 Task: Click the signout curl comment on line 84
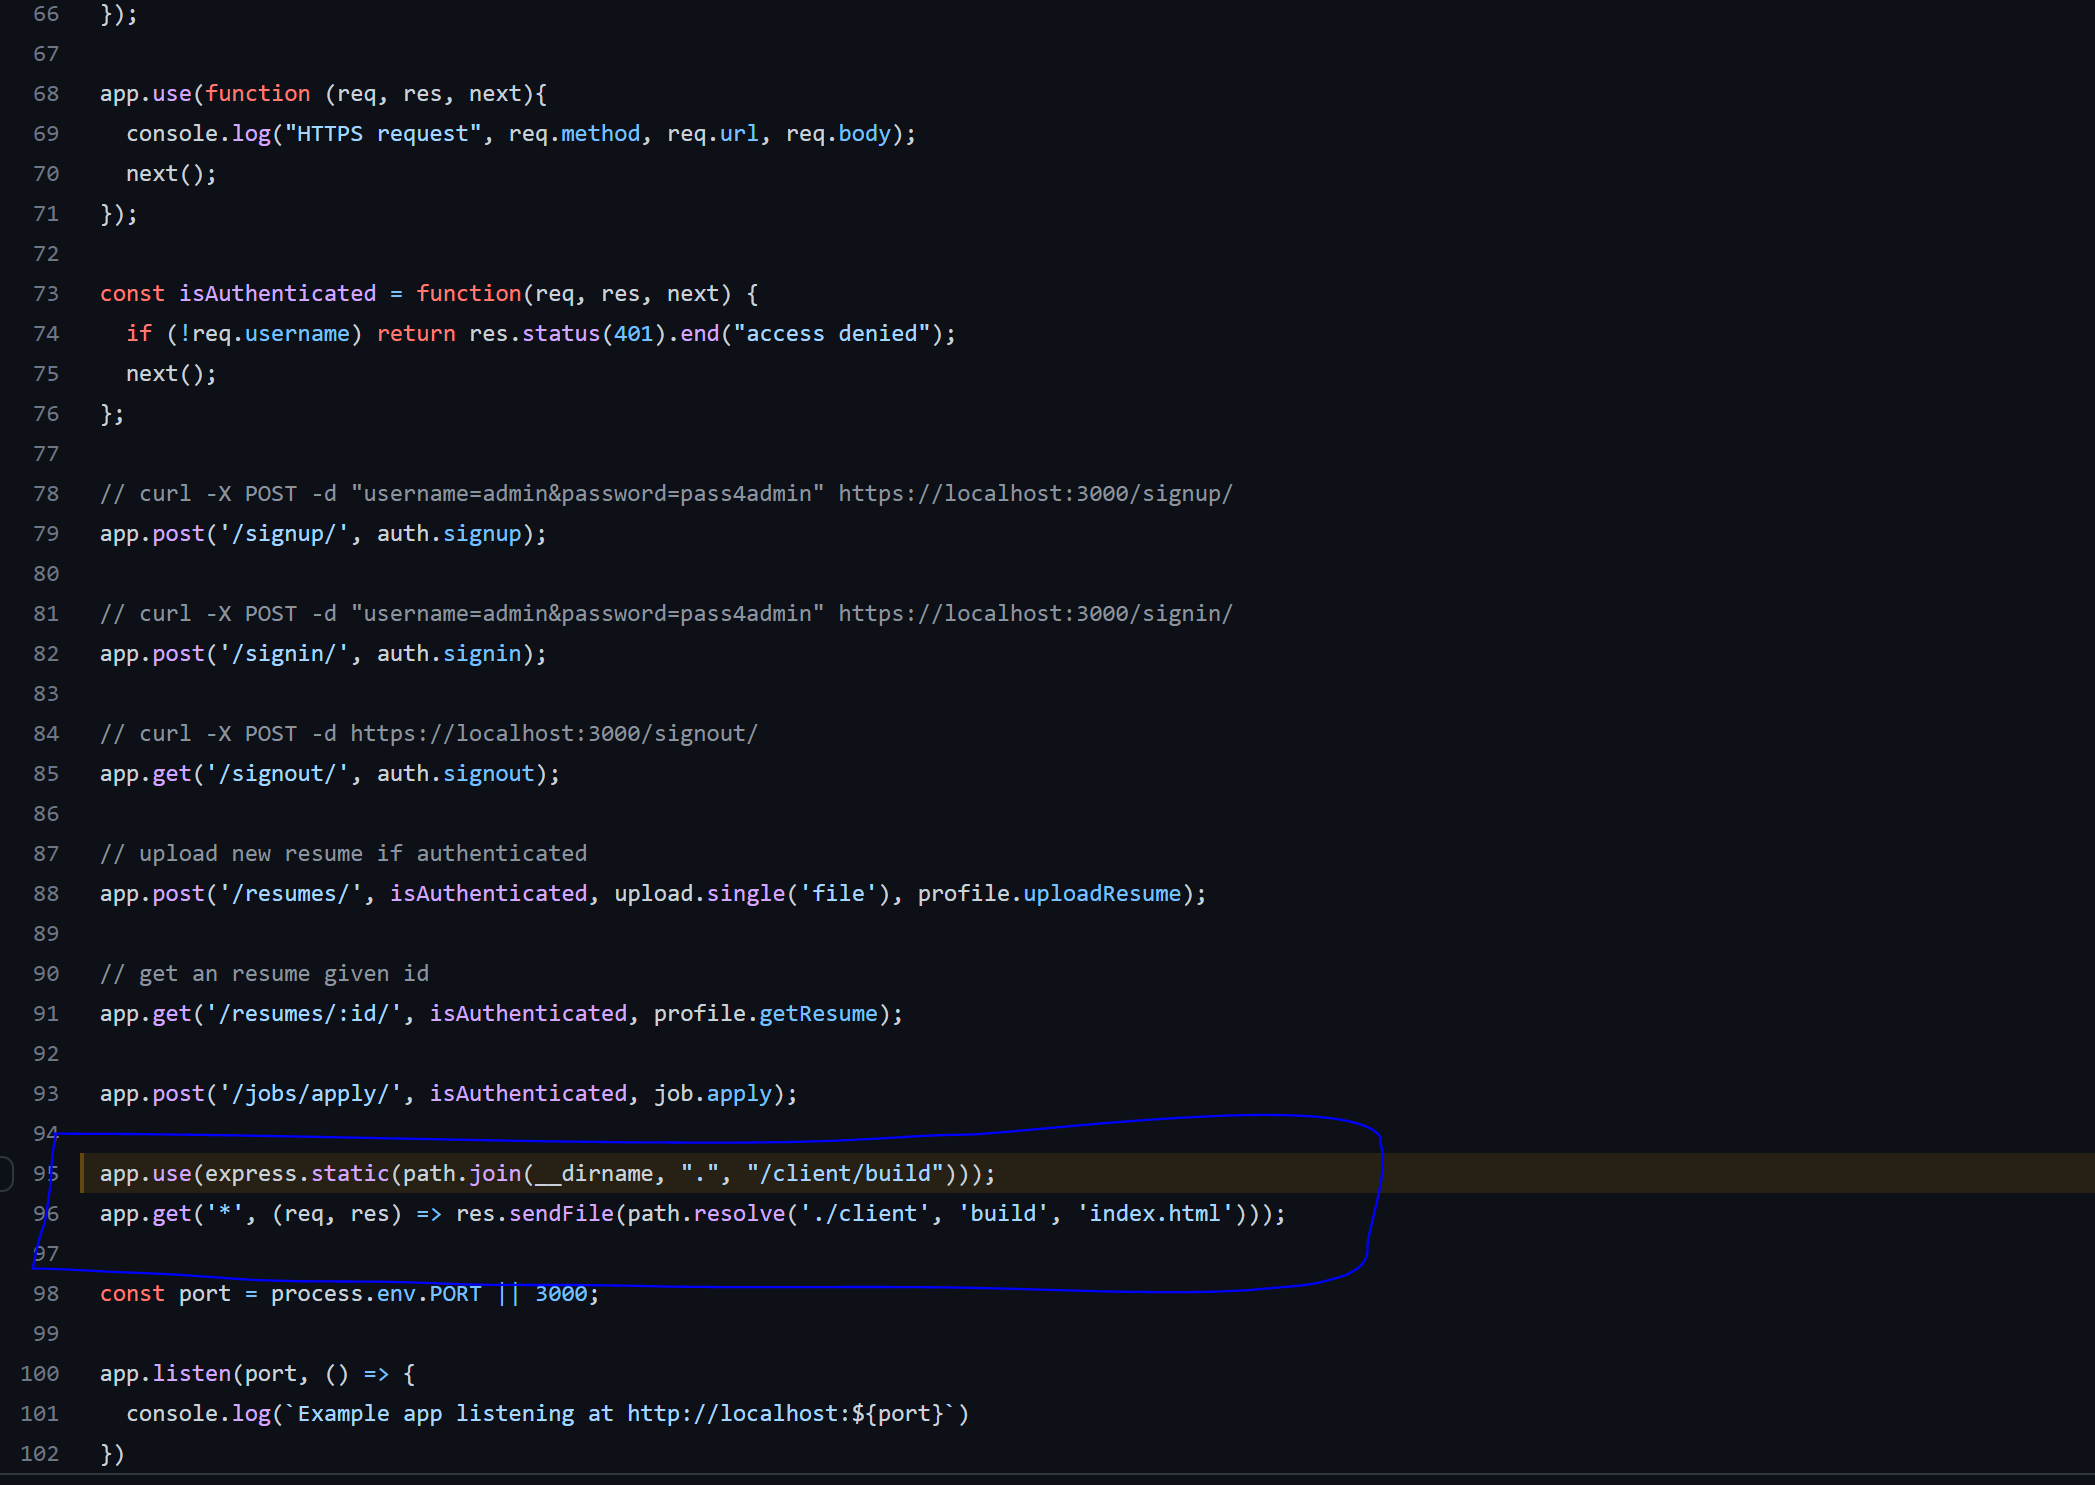point(429,734)
